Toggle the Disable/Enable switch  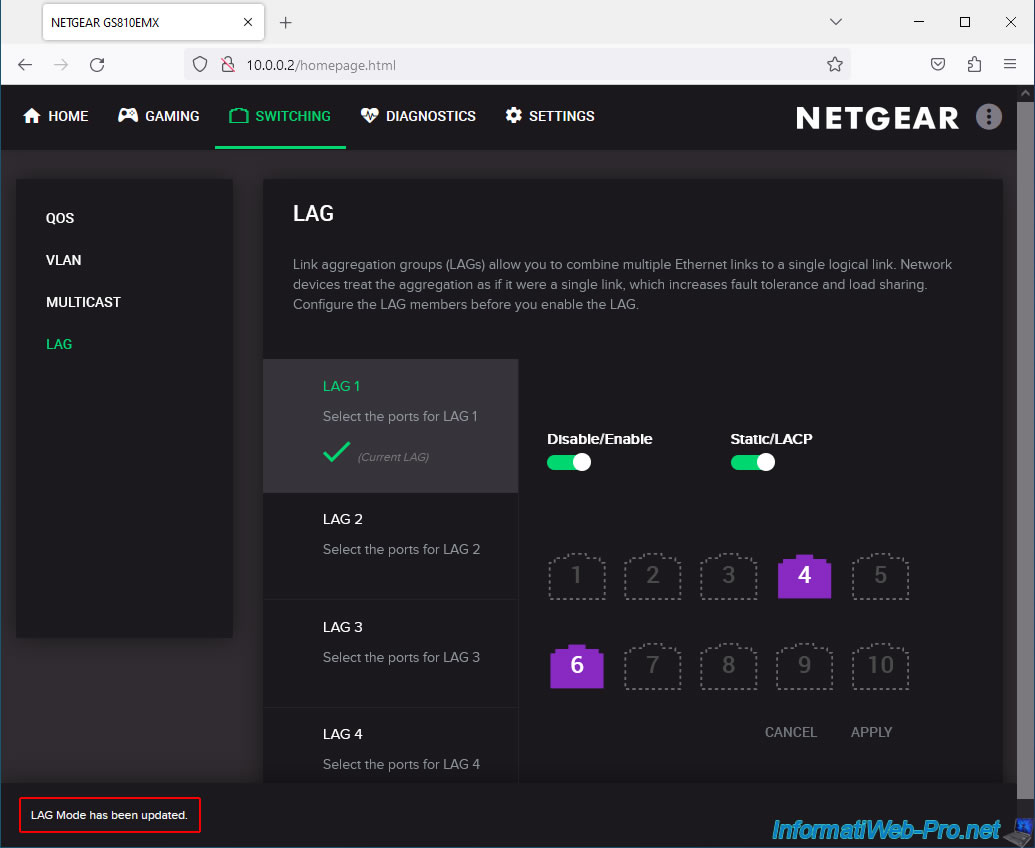[x=568, y=462]
